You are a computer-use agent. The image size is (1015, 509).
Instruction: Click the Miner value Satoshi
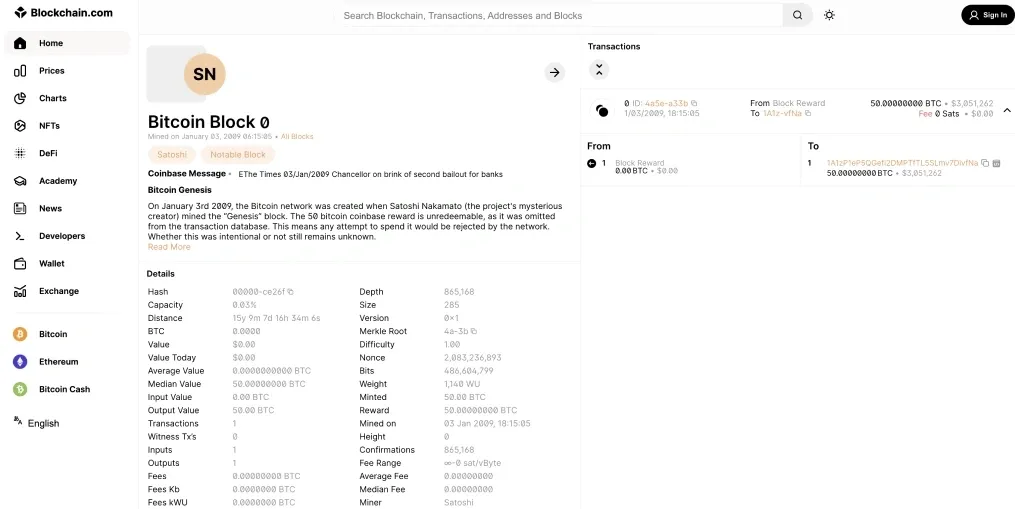pyautogui.click(x=458, y=503)
